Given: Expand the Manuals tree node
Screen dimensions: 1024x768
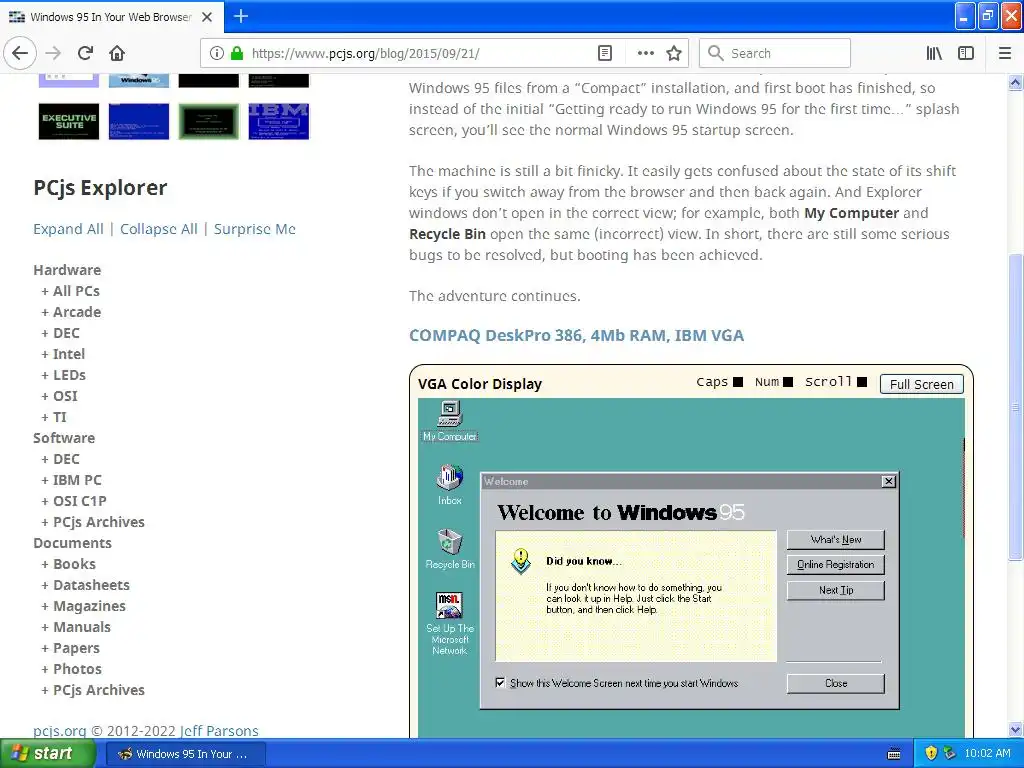Looking at the screenshot, I should point(76,627).
